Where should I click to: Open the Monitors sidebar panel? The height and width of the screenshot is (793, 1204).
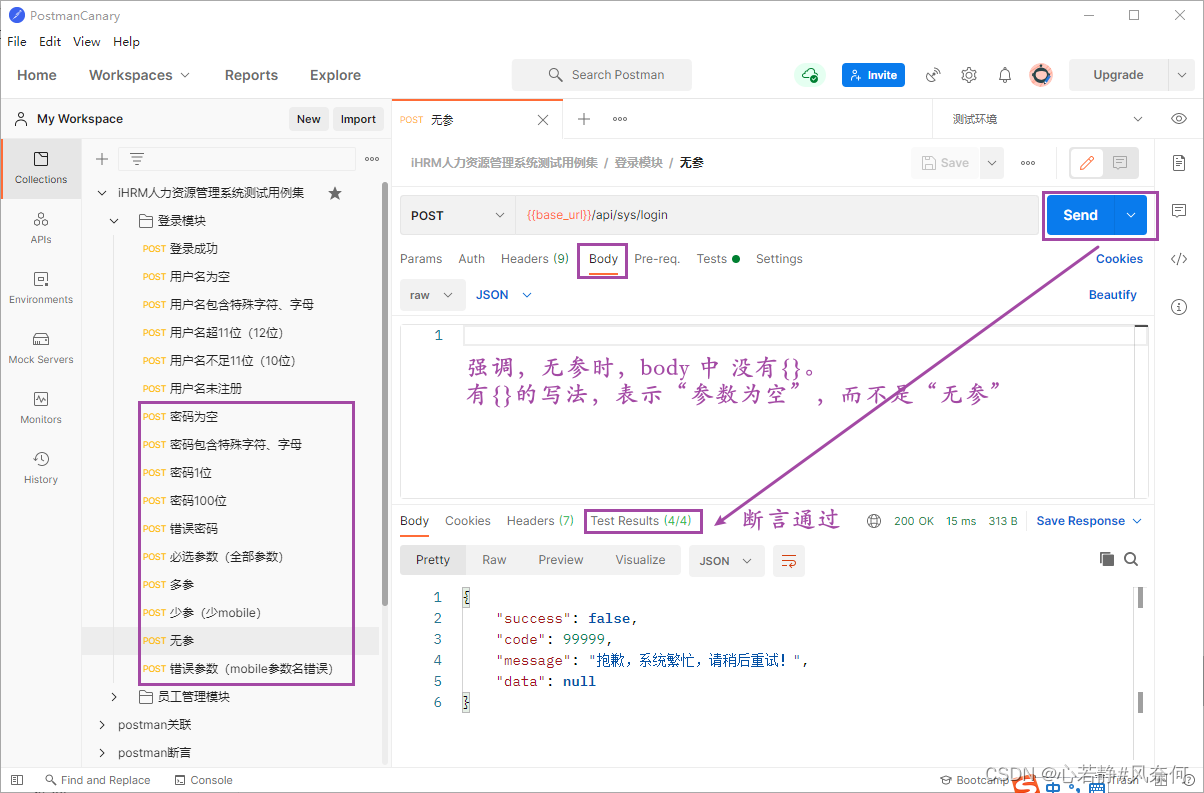tap(41, 408)
